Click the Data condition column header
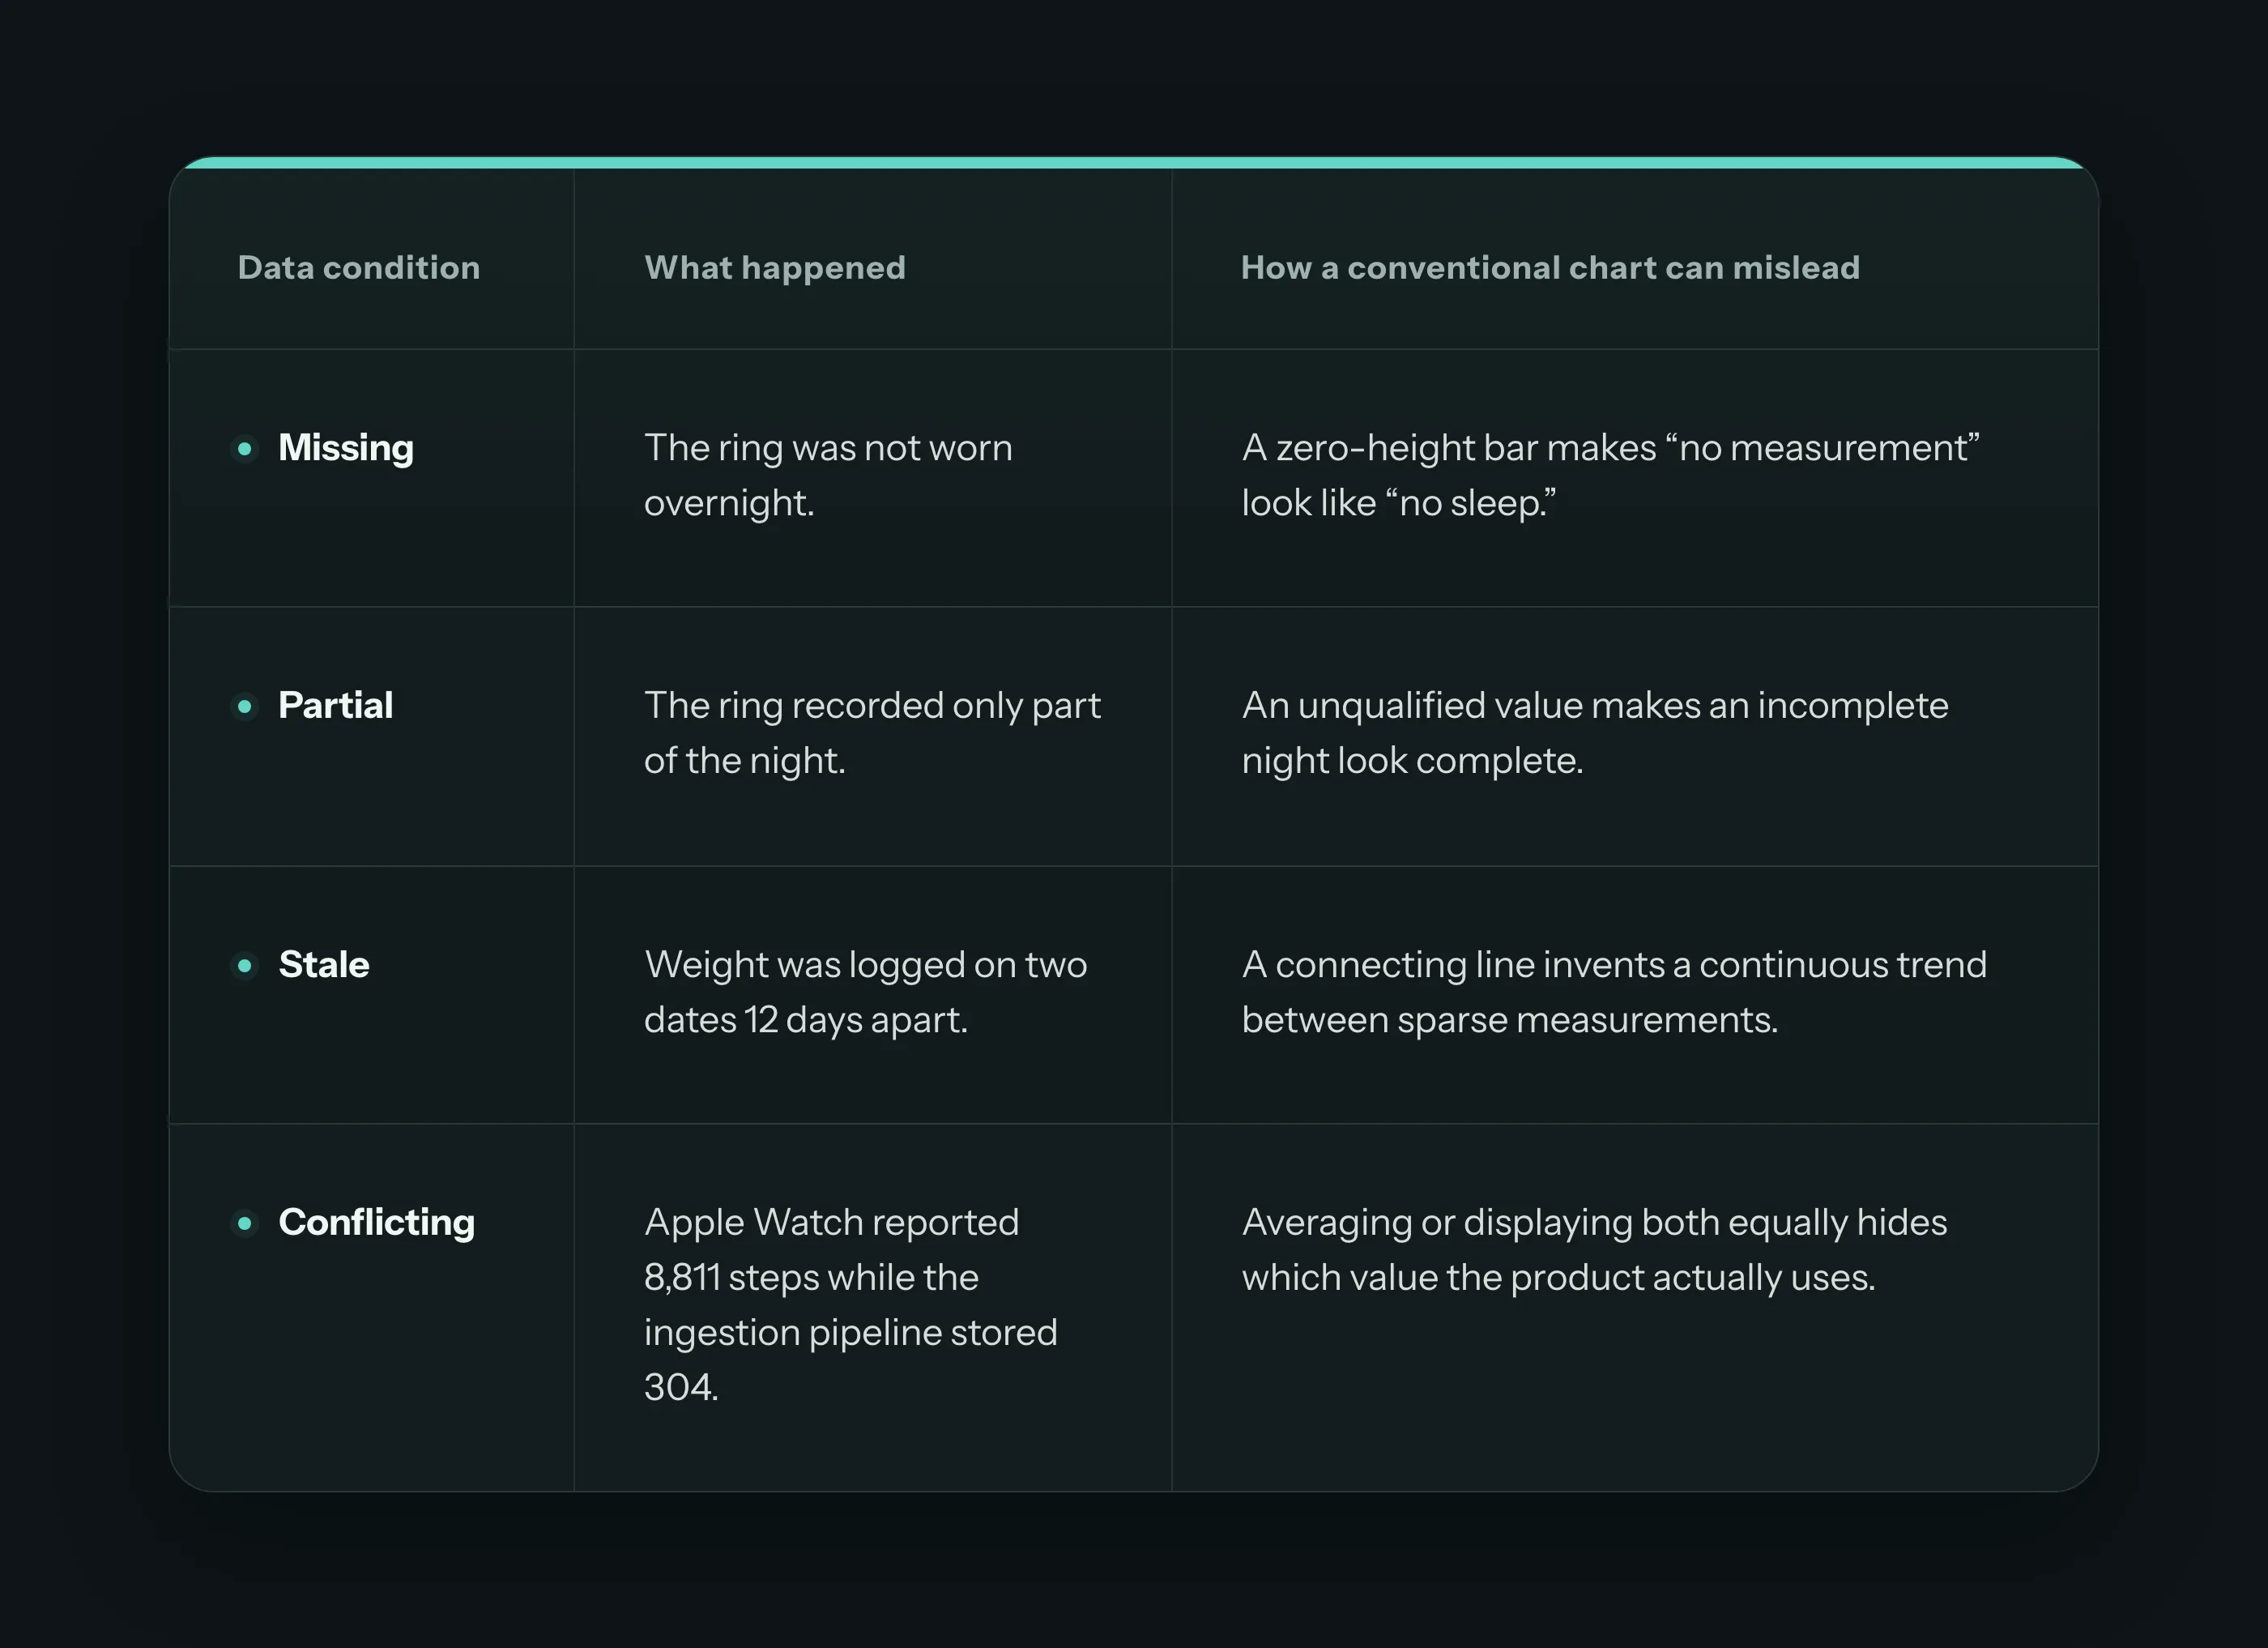 [x=359, y=267]
